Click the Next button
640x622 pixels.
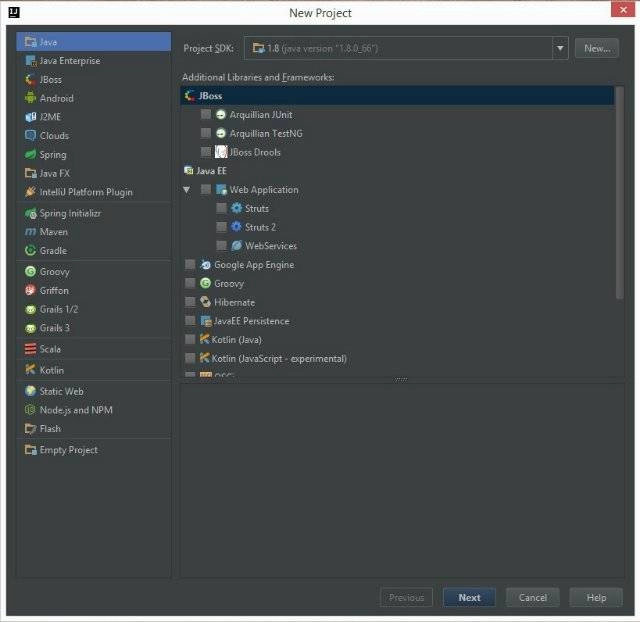pos(469,598)
